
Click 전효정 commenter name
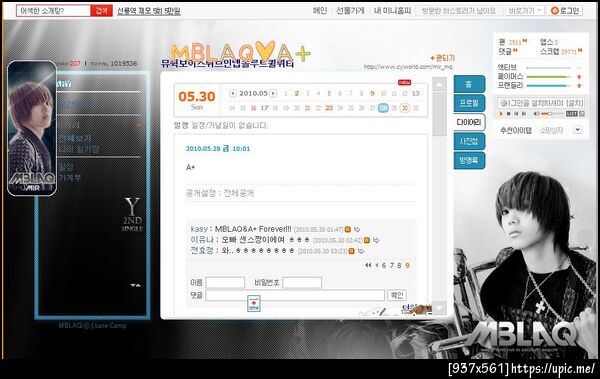pos(202,251)
